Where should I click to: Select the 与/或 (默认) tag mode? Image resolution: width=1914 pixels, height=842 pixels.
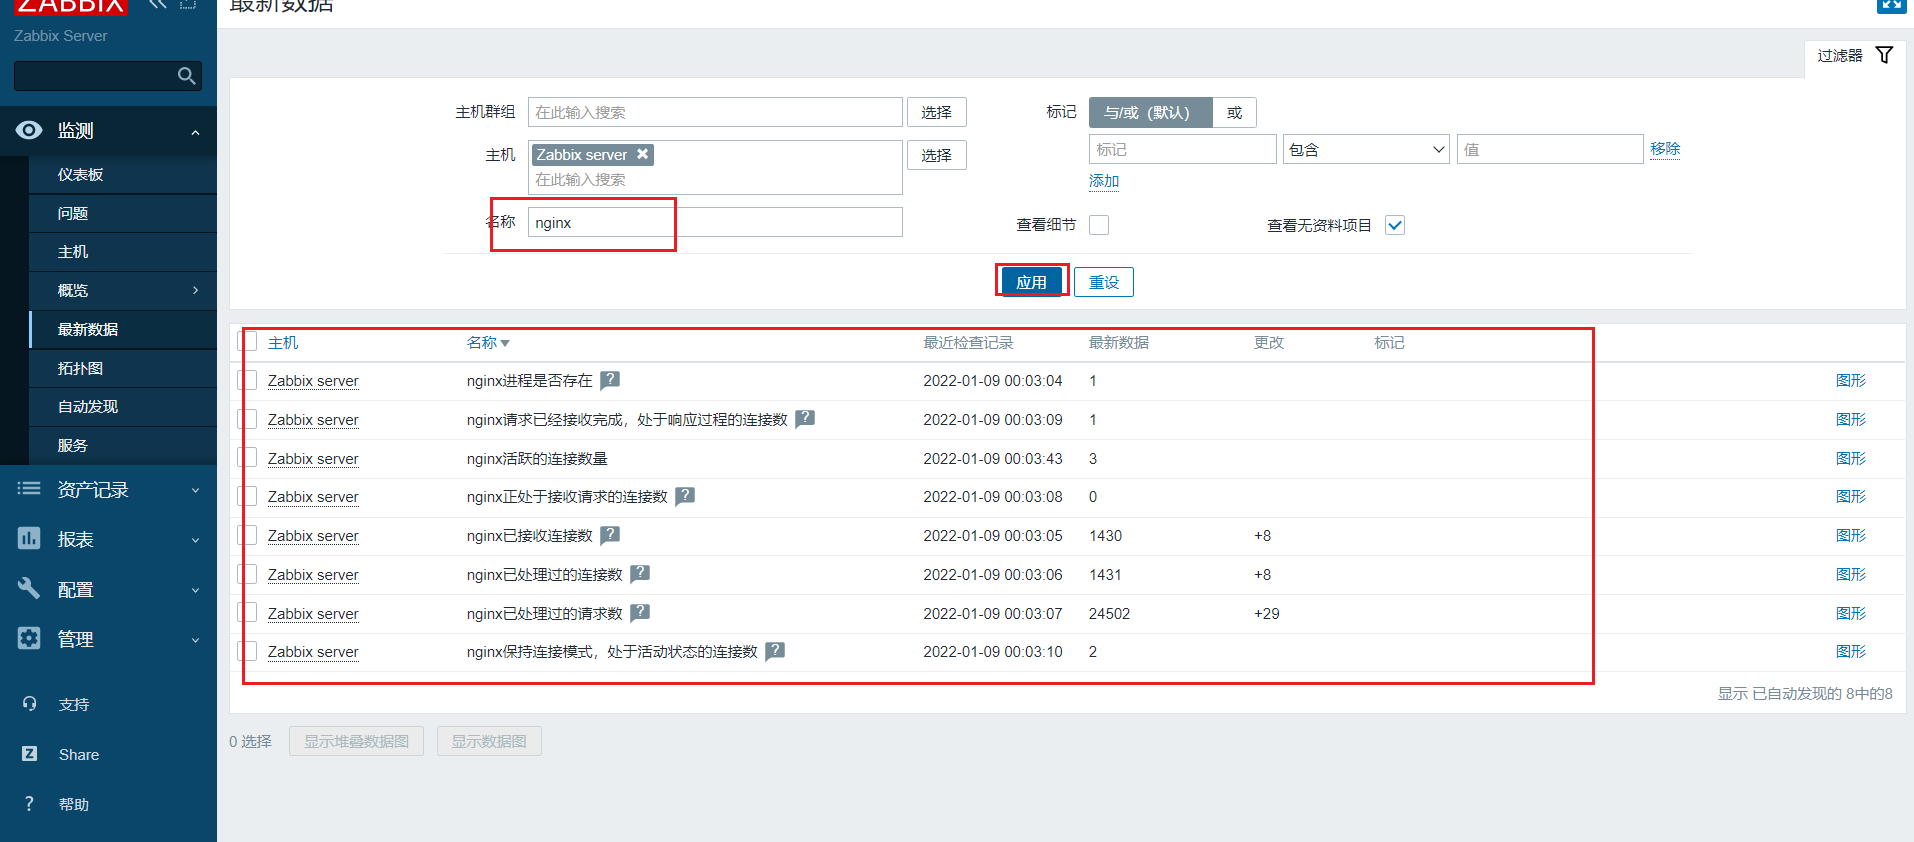click(x=1150, y=112)
